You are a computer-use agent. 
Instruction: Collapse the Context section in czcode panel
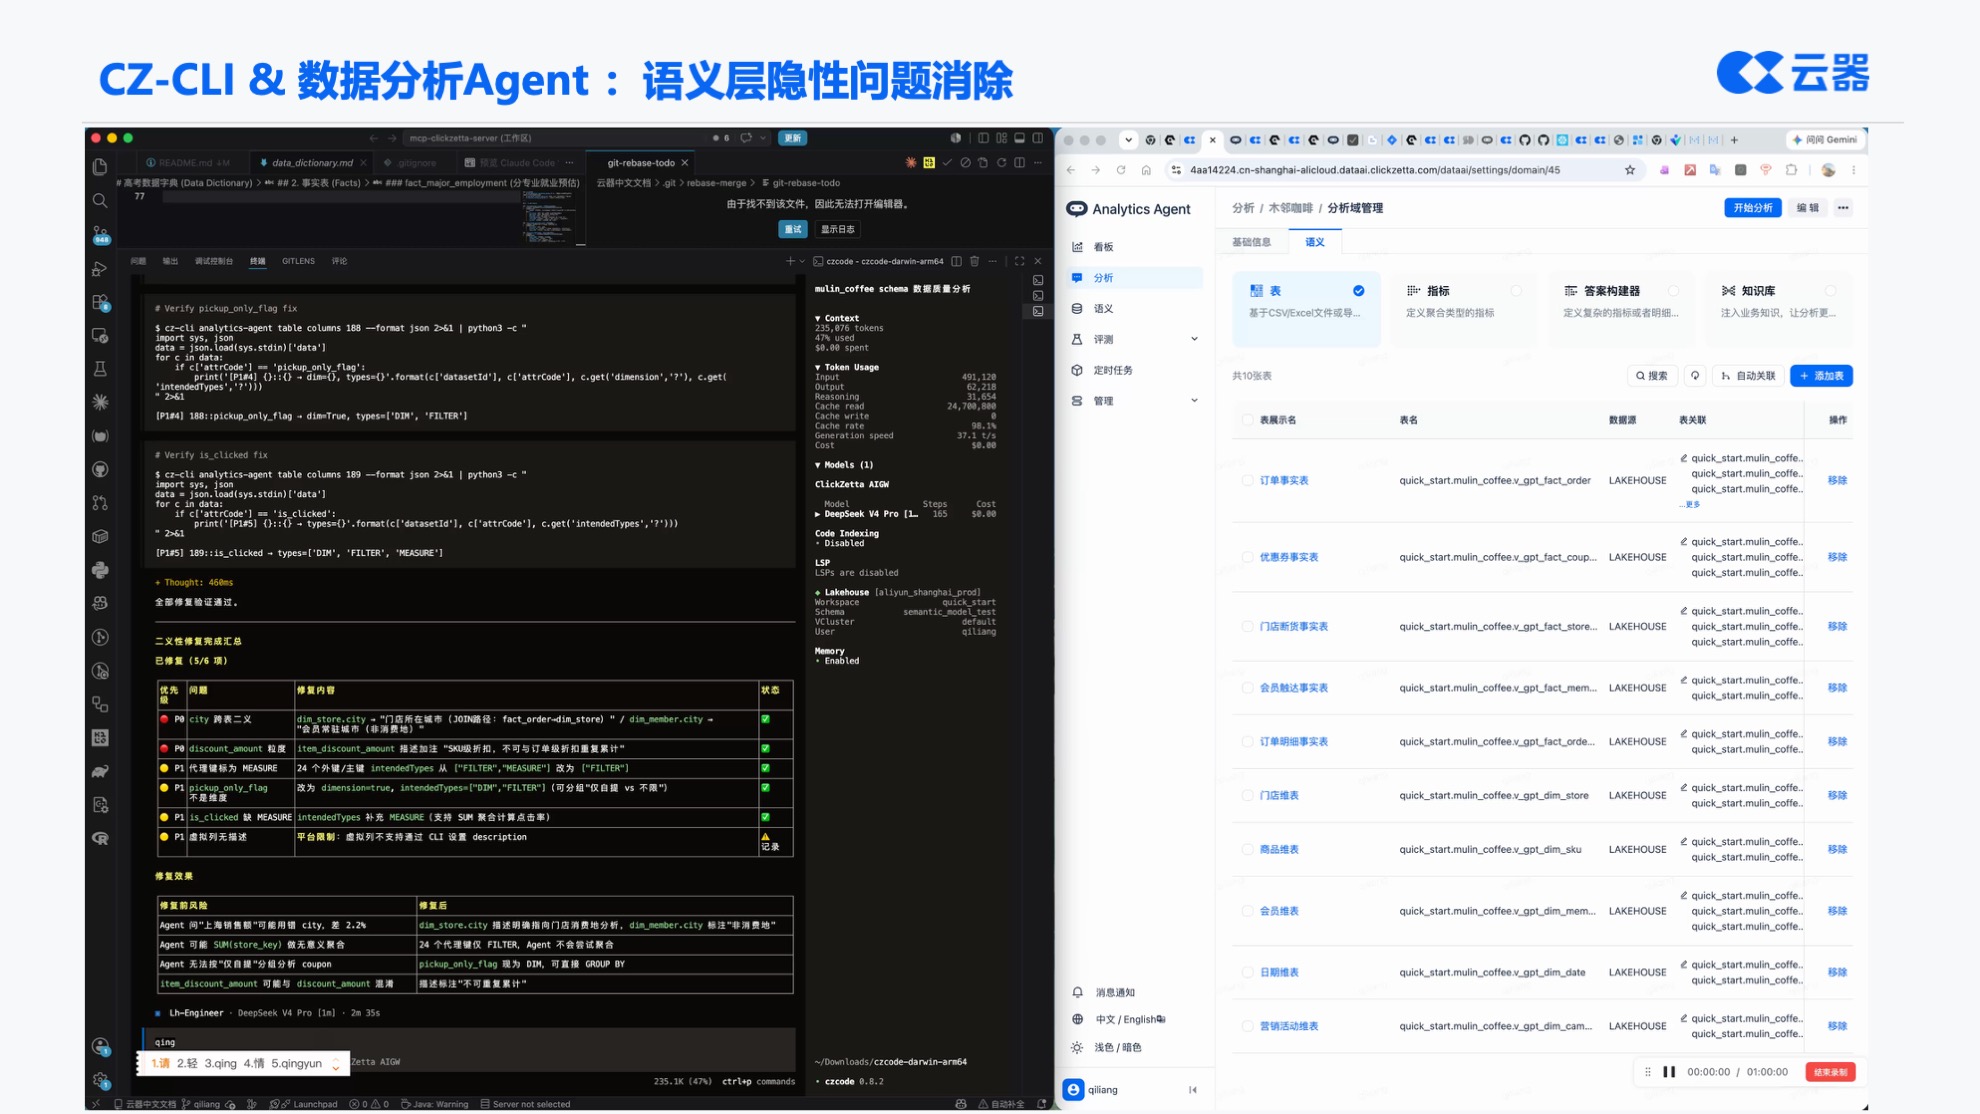(x=818, y=318)
